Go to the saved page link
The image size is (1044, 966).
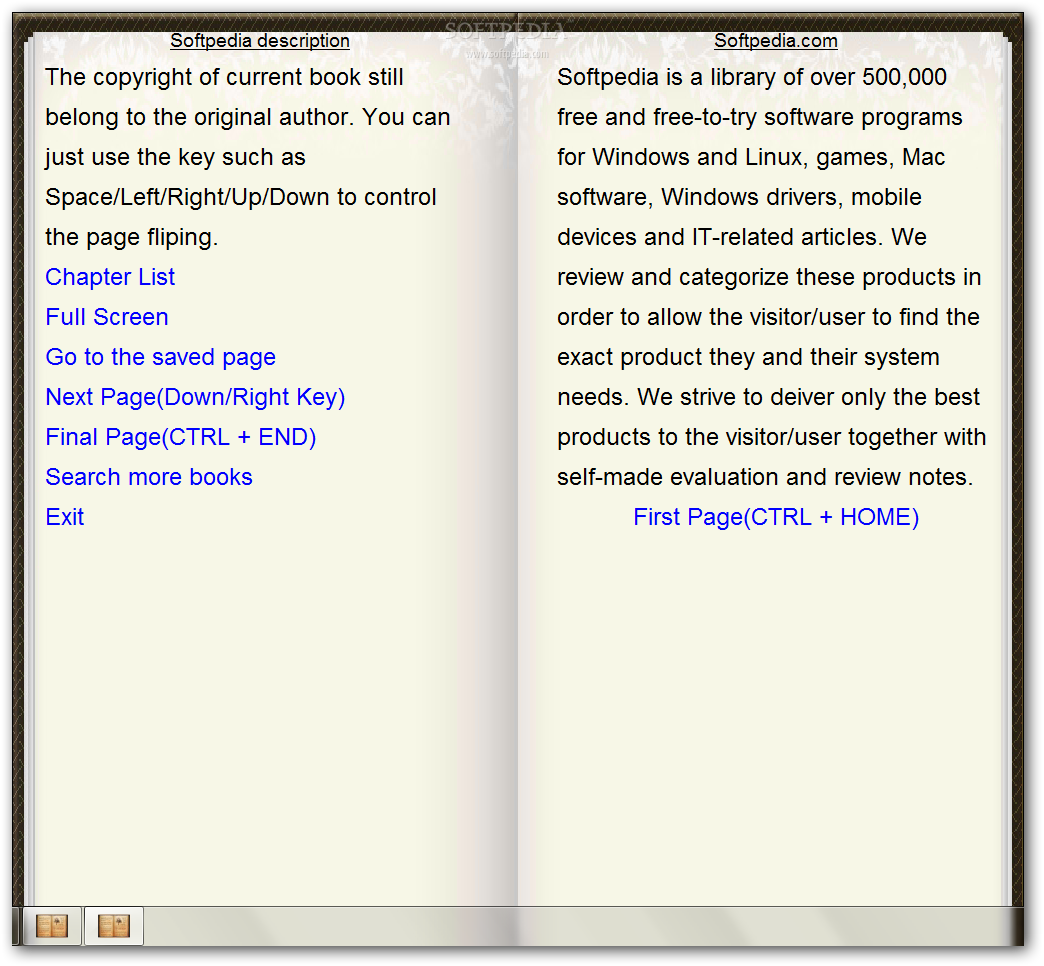pyautogui.click(x=160, y=358)
